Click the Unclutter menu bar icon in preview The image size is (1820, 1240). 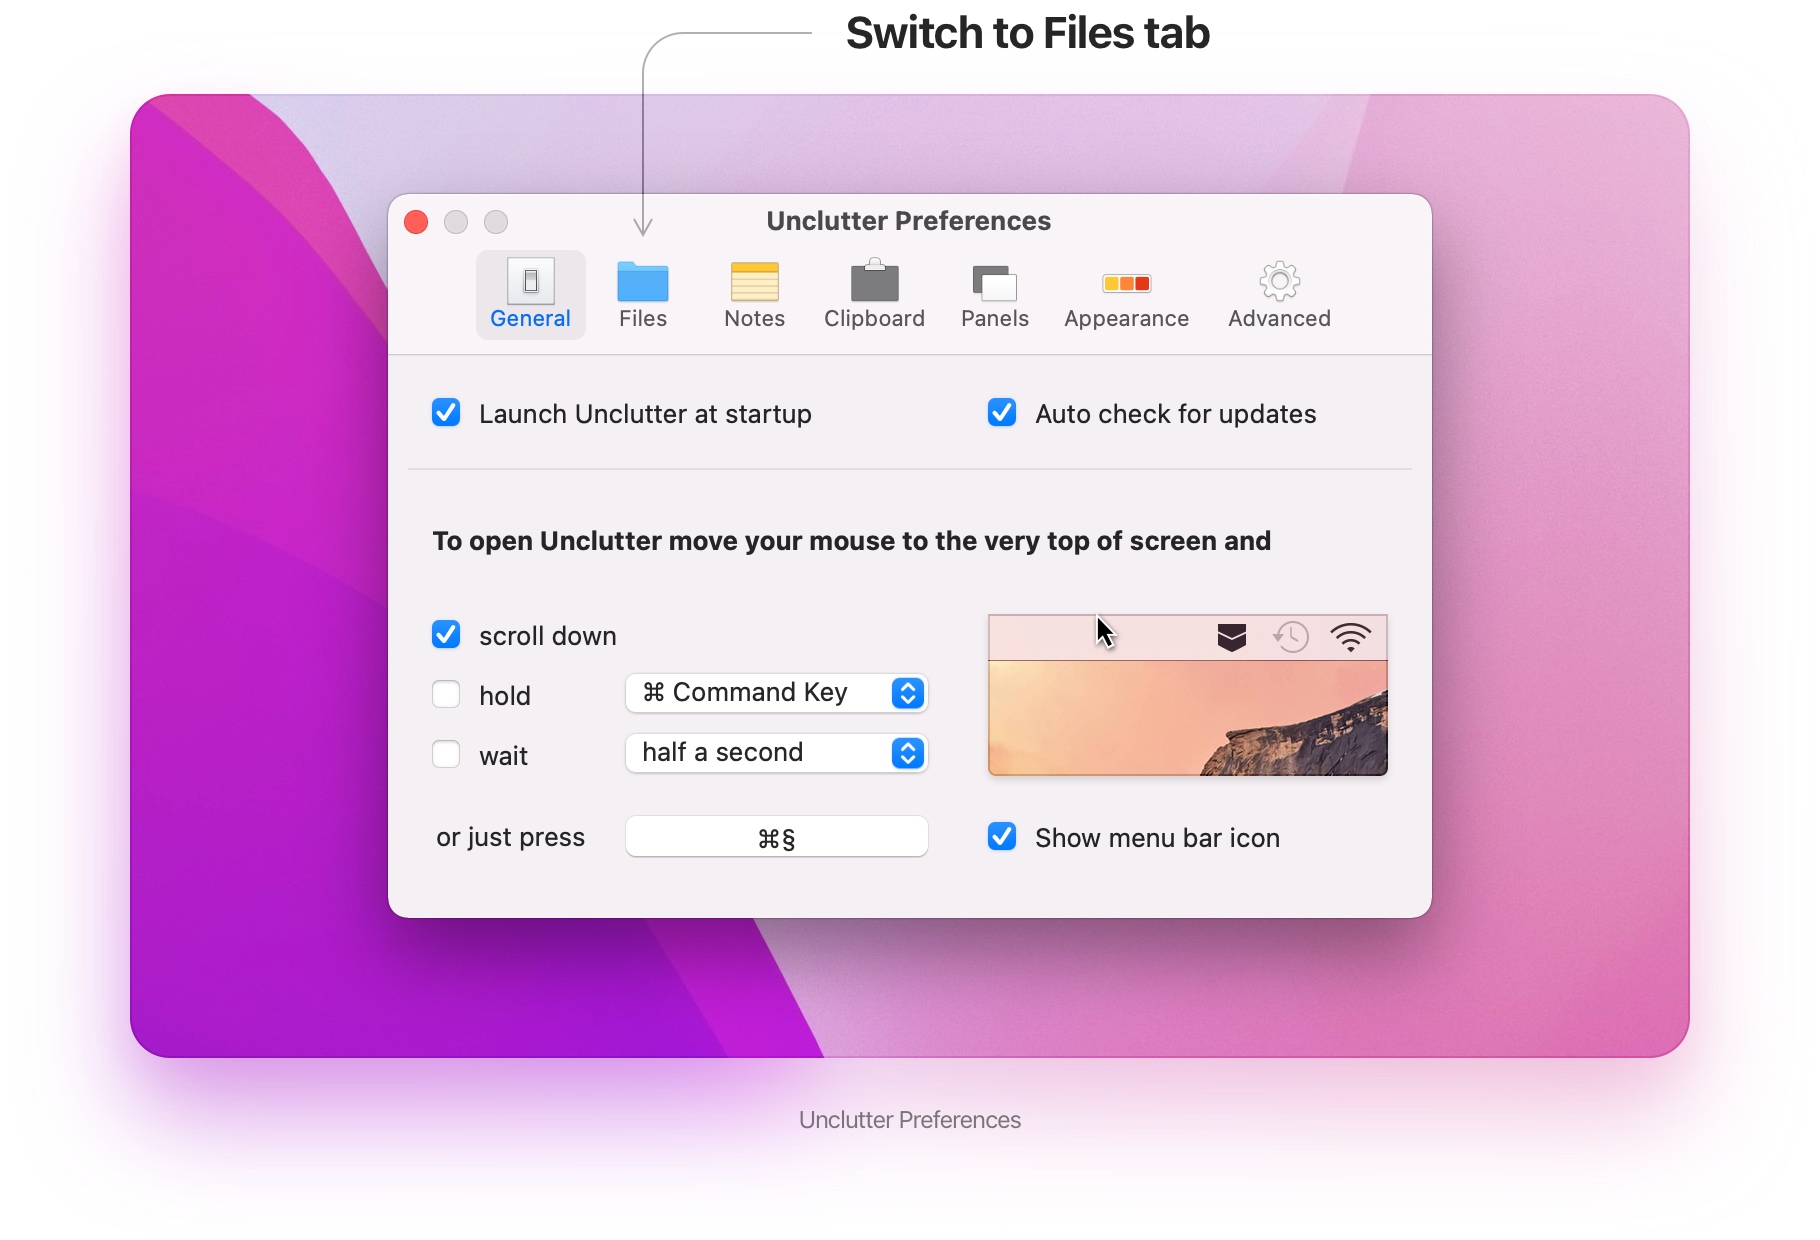point(1231,637)
